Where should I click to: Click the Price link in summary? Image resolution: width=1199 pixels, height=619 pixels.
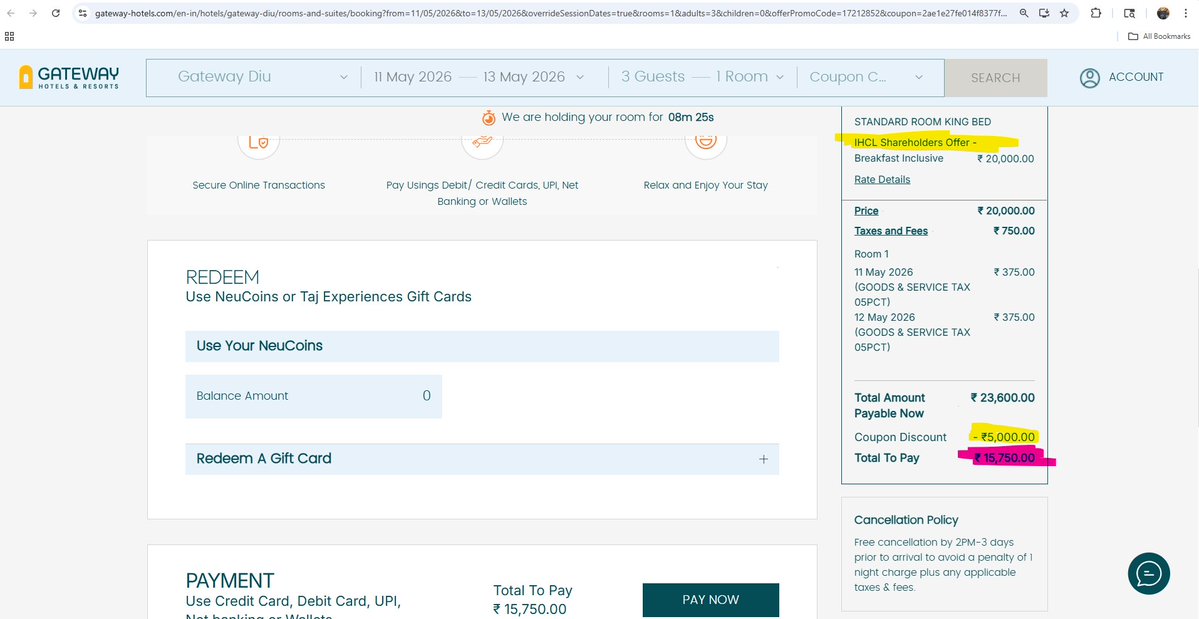tap(866, 211)
